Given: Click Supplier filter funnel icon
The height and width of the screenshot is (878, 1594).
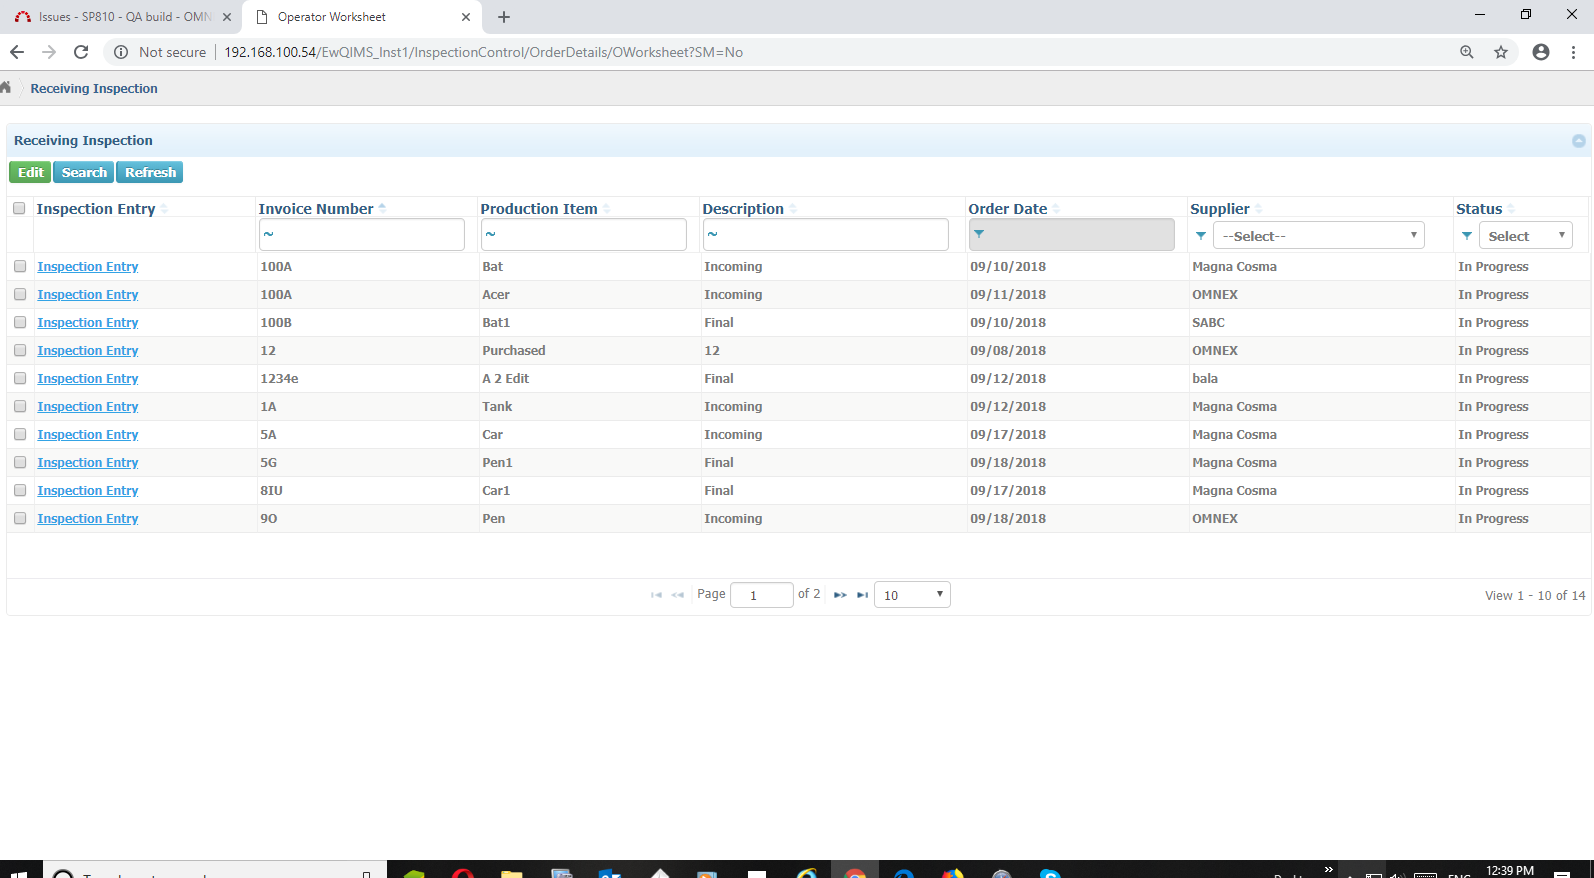Looking at the screenshot, I should point(1201,236).
